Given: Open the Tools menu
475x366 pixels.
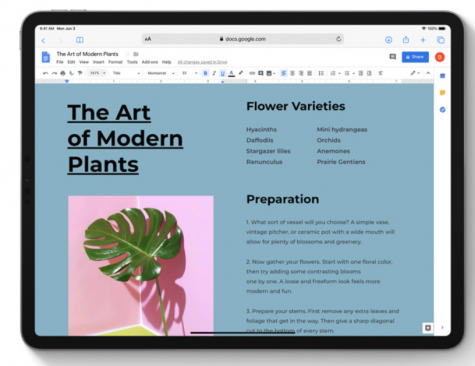Looking at the screenshot, I should pos(132,62).
